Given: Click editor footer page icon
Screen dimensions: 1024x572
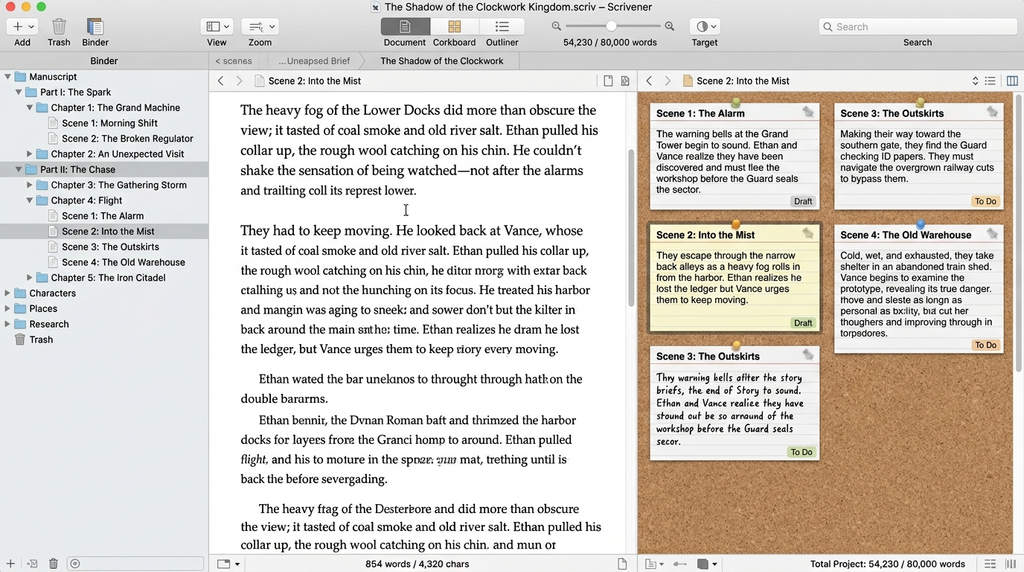Looking at the screenshot, I should point(622,564).
